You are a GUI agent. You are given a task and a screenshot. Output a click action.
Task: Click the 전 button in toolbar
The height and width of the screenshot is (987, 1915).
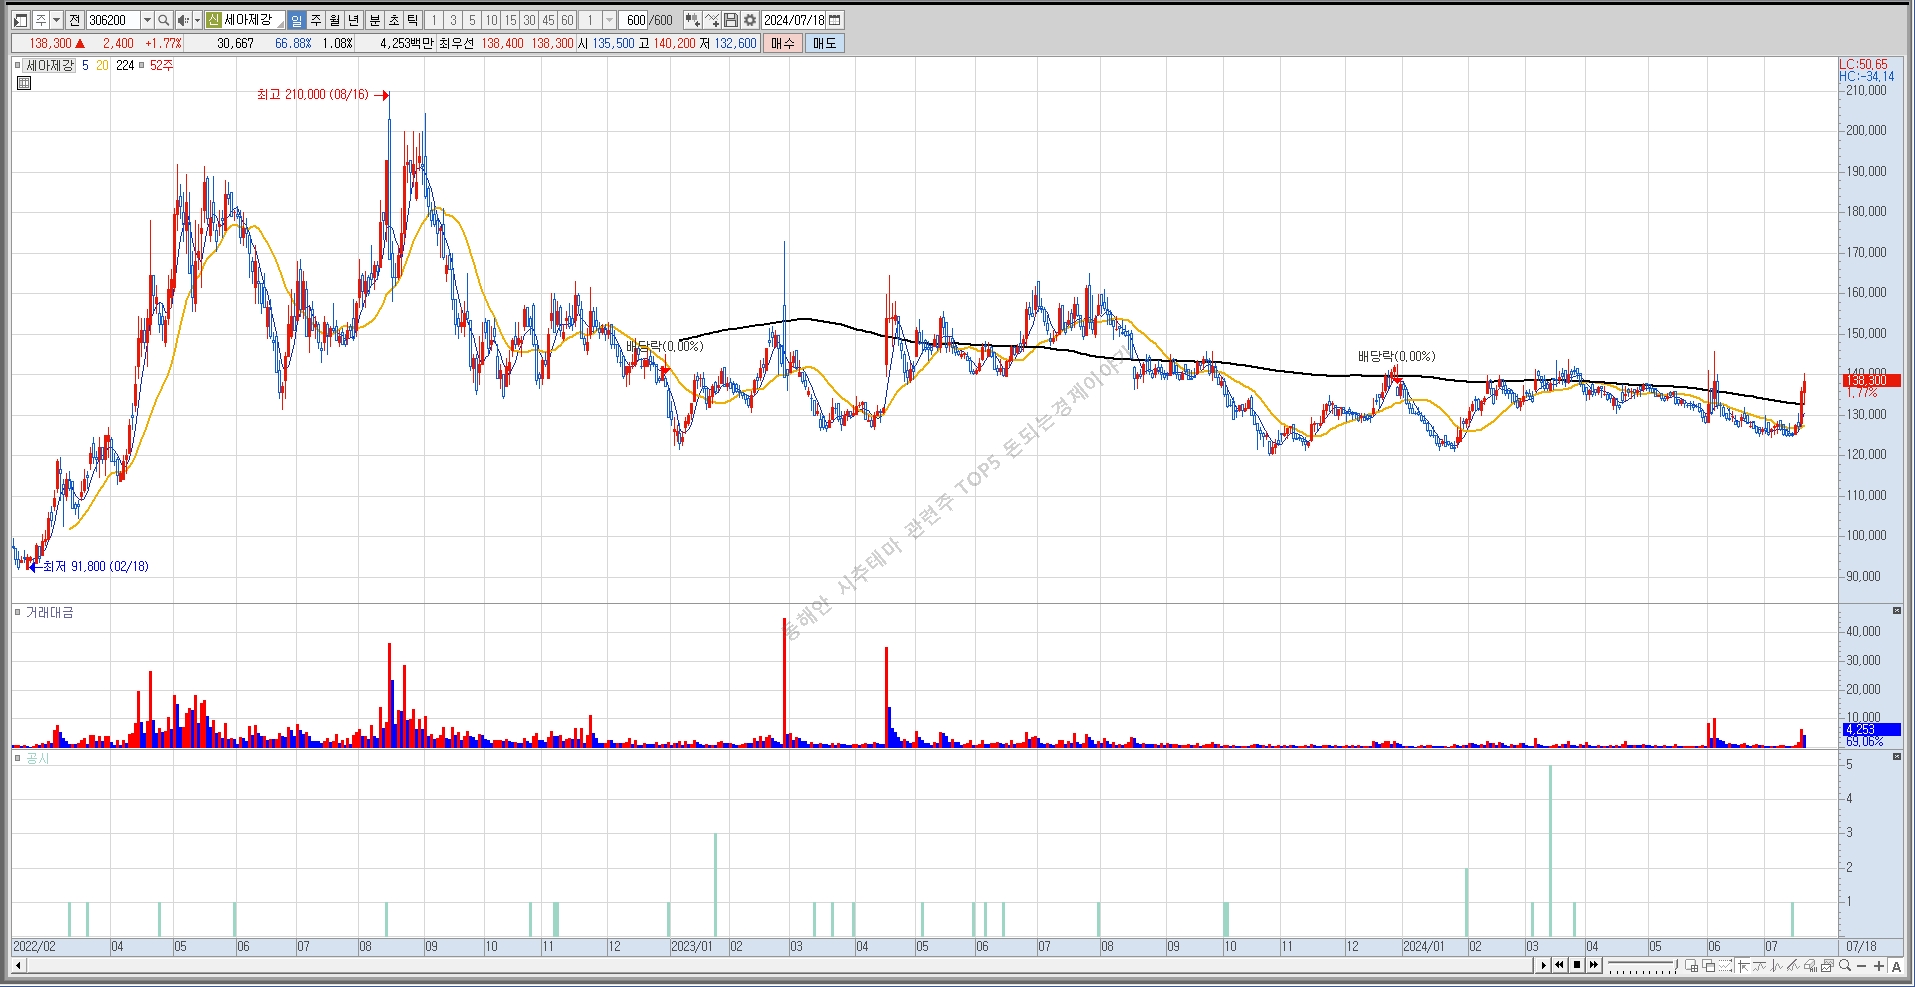tap(74, 20)
